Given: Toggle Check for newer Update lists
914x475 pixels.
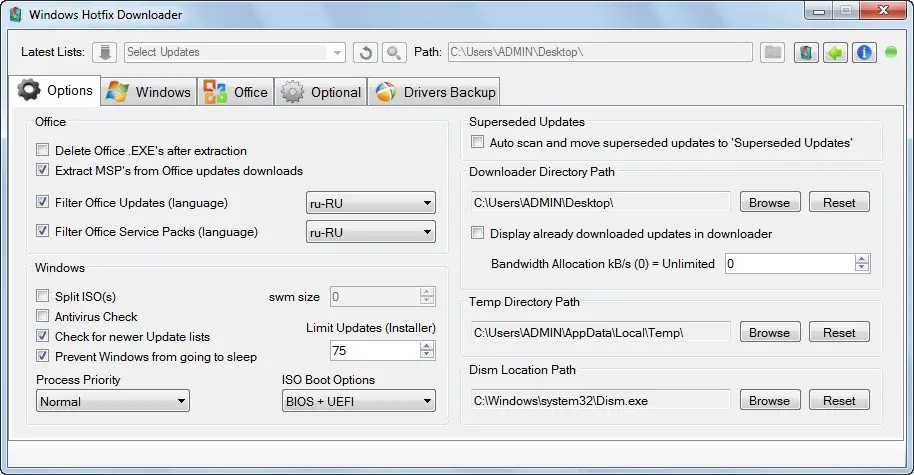Looking at the screenshot, I should [43, 336].
